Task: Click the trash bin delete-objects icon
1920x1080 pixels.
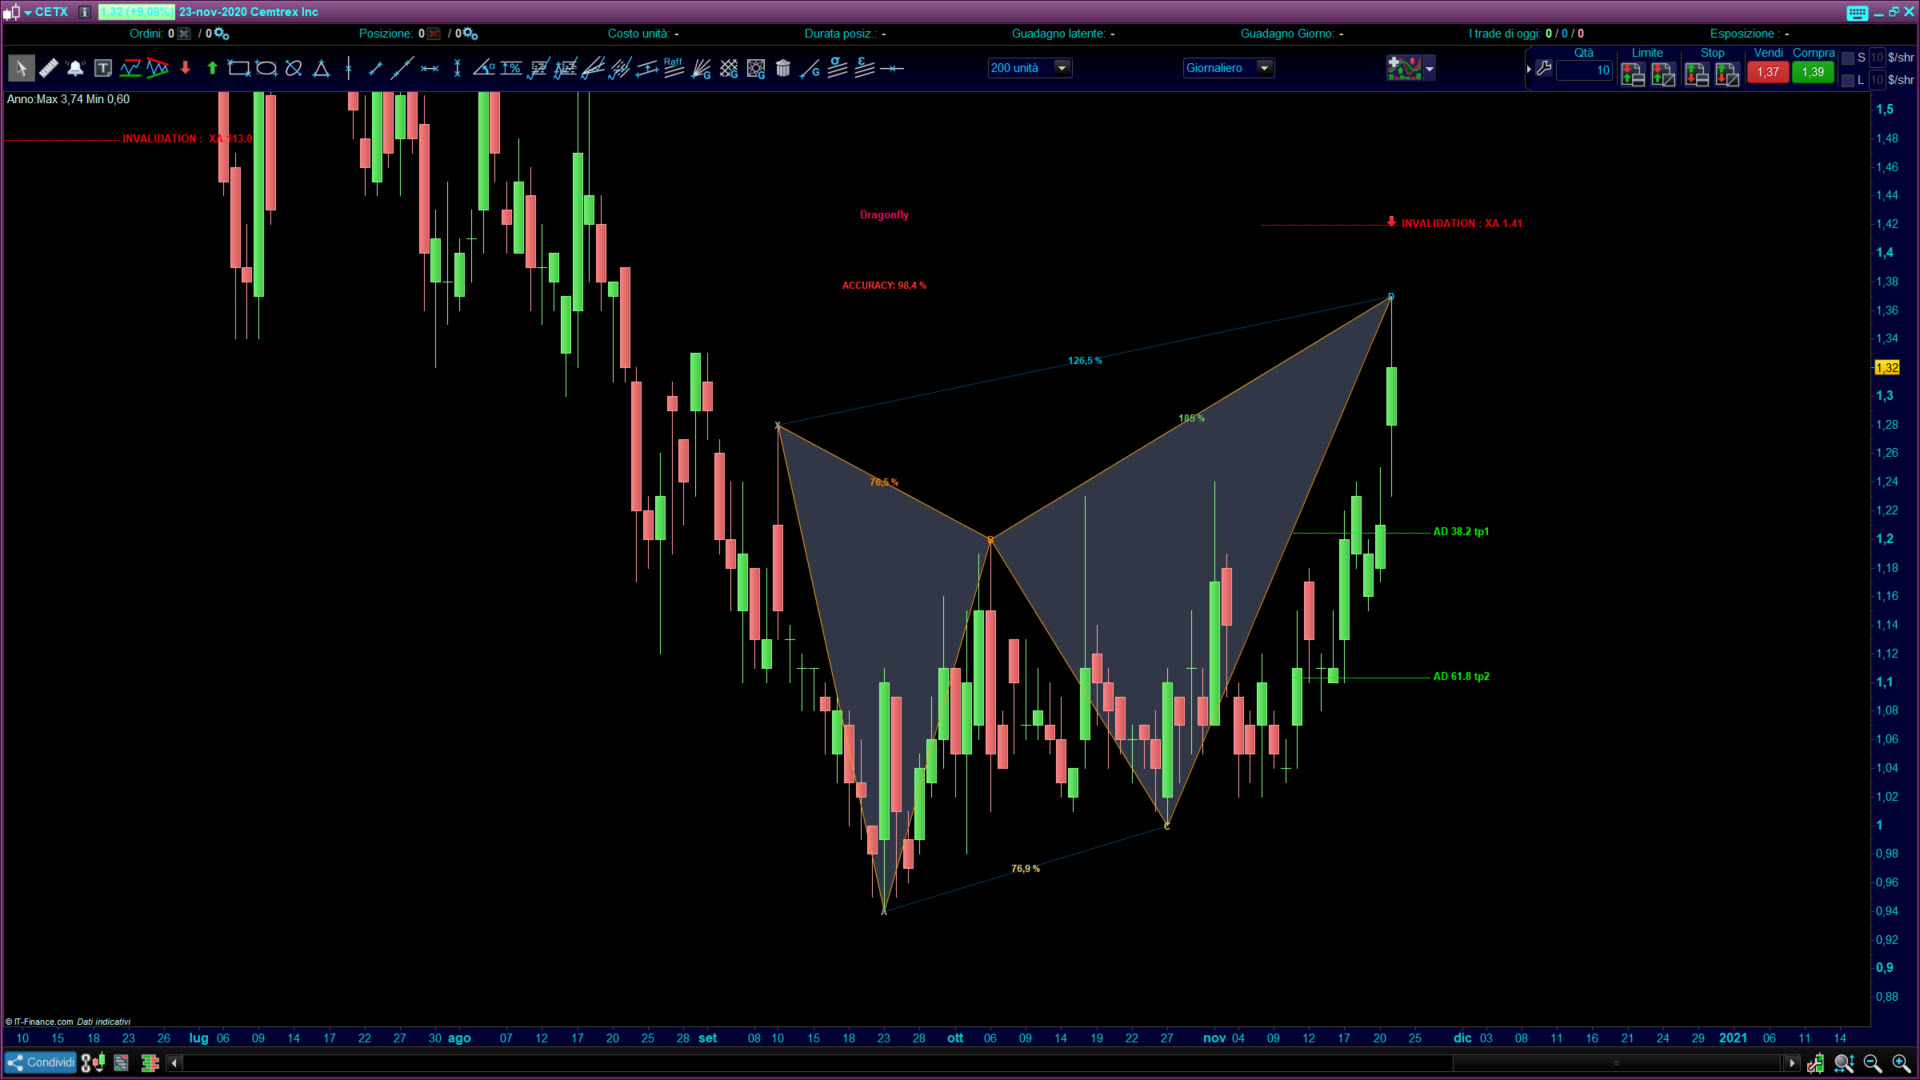Action: (783, 69)
